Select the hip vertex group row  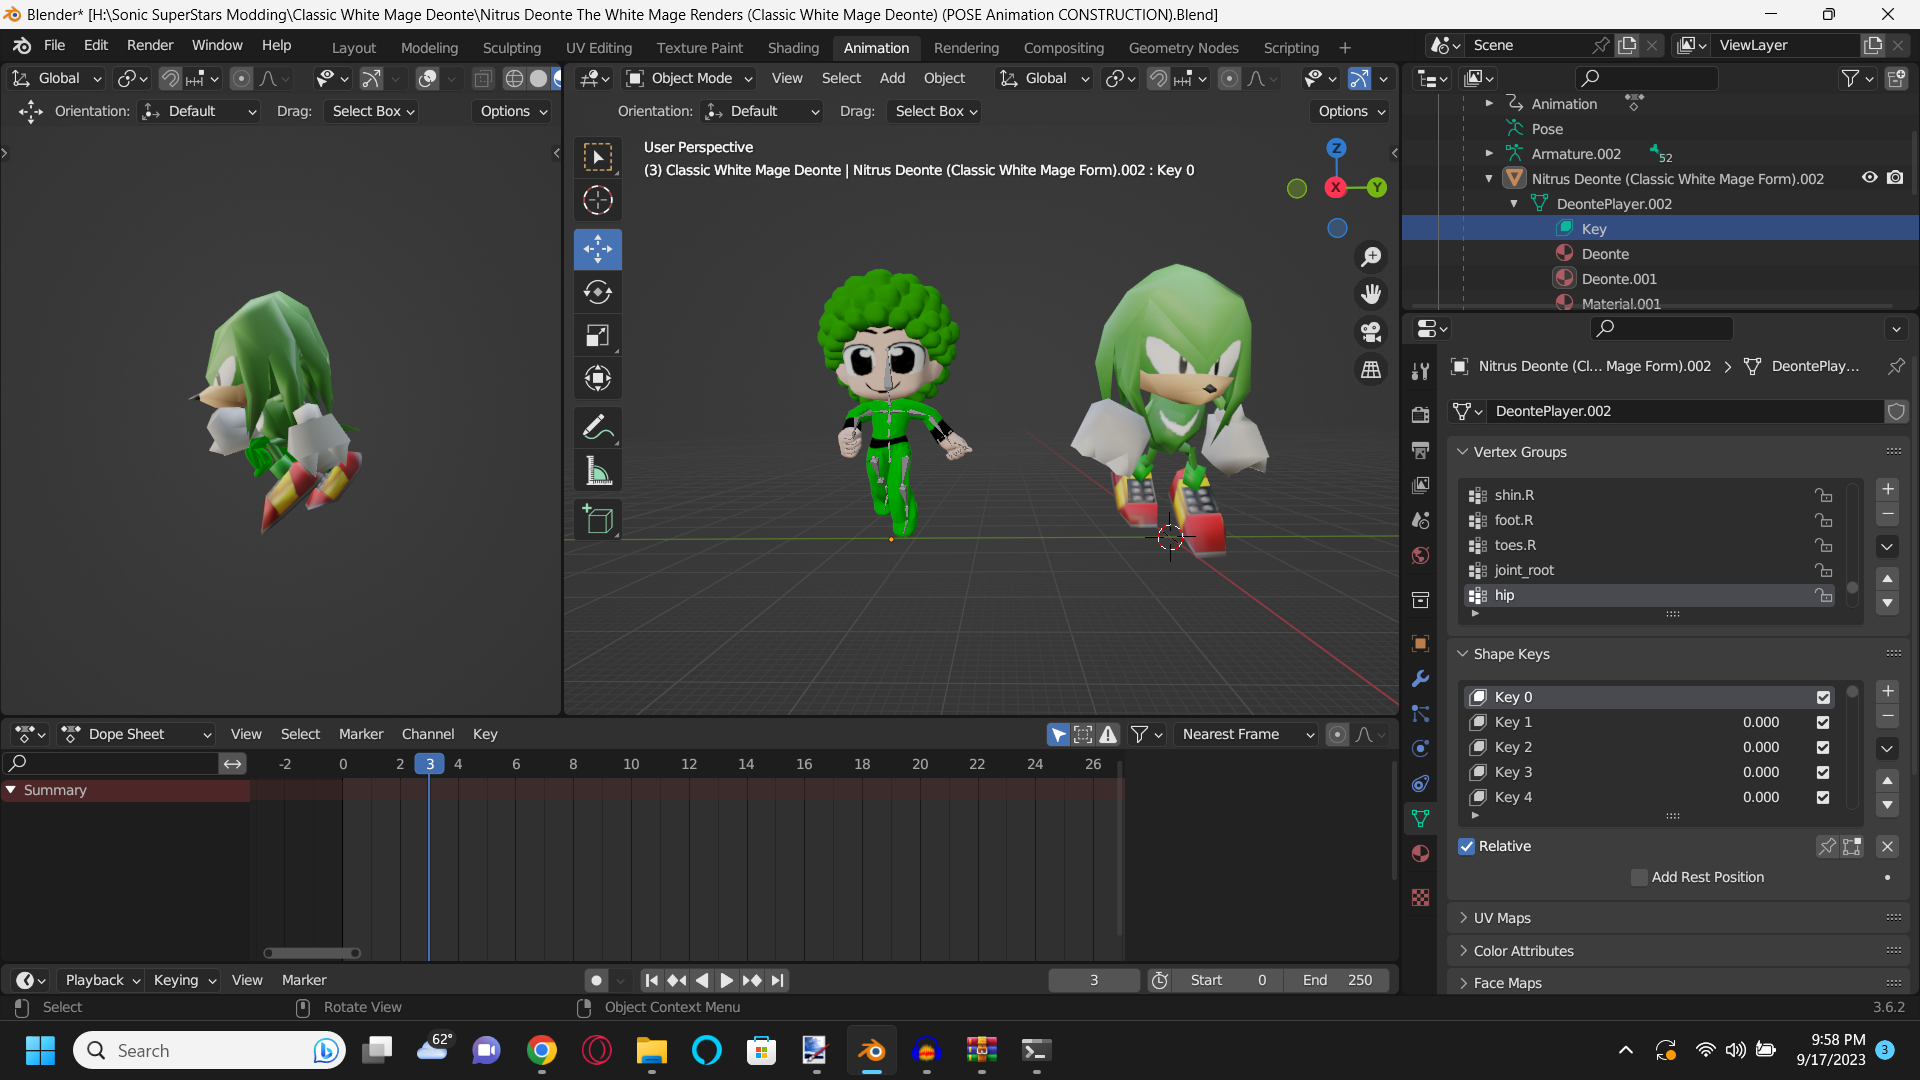pyautogui.click(x=1649, y=595)
